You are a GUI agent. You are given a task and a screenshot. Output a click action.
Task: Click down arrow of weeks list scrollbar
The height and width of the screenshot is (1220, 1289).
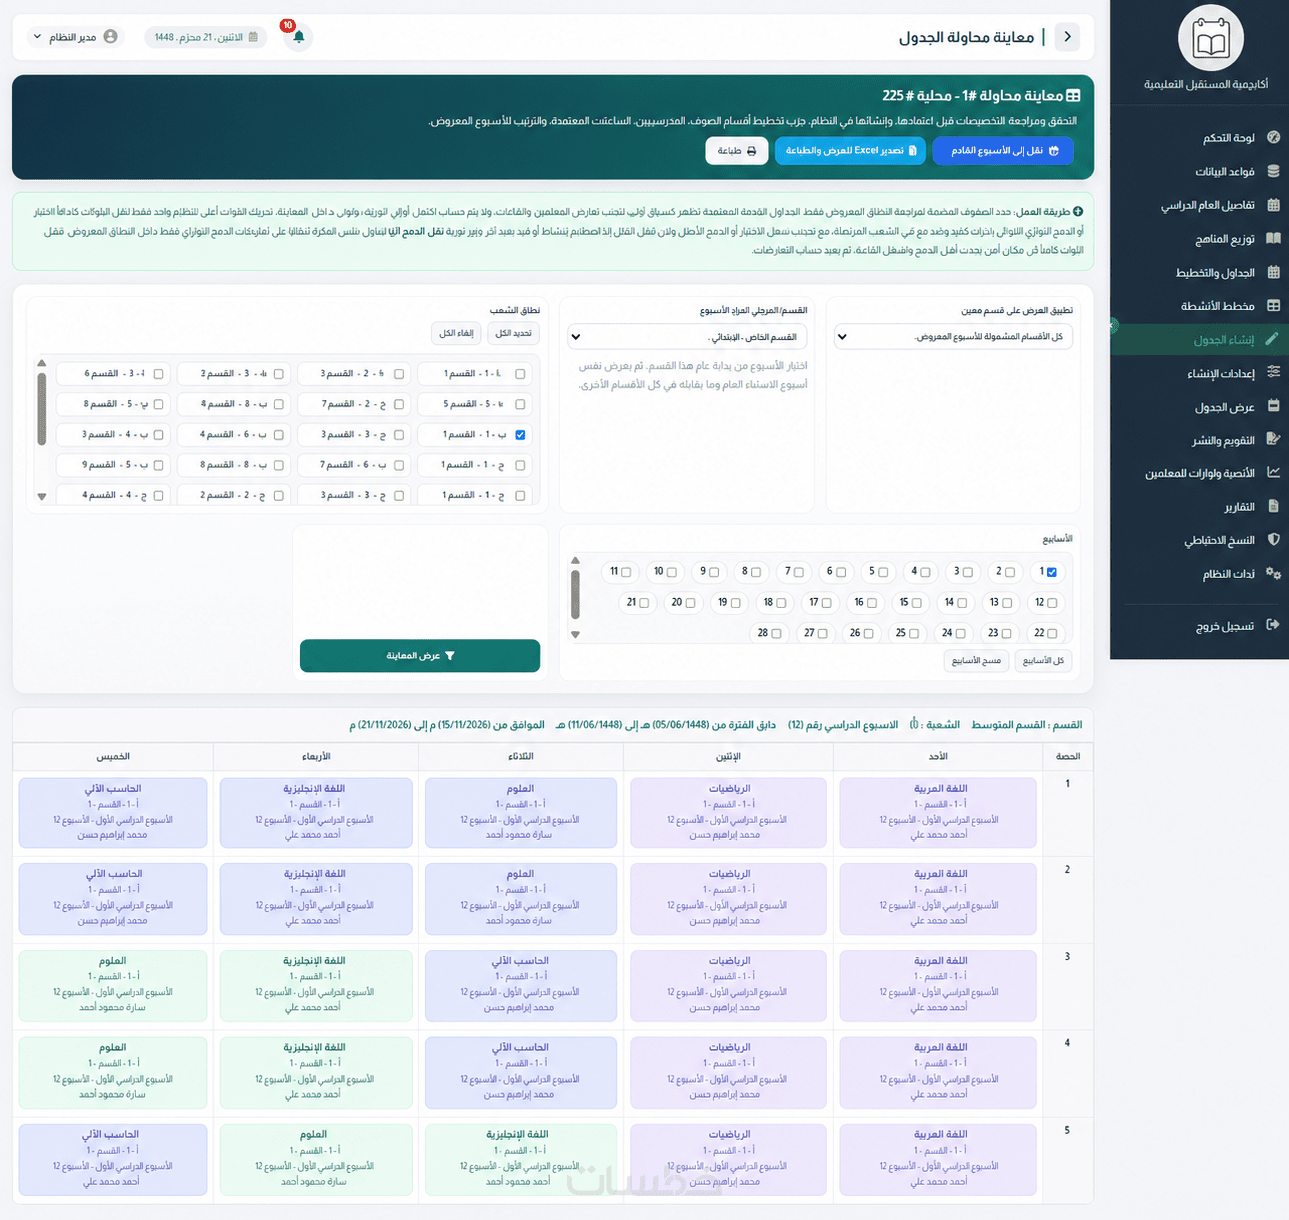pyautogui.click(x=575, y=634)
